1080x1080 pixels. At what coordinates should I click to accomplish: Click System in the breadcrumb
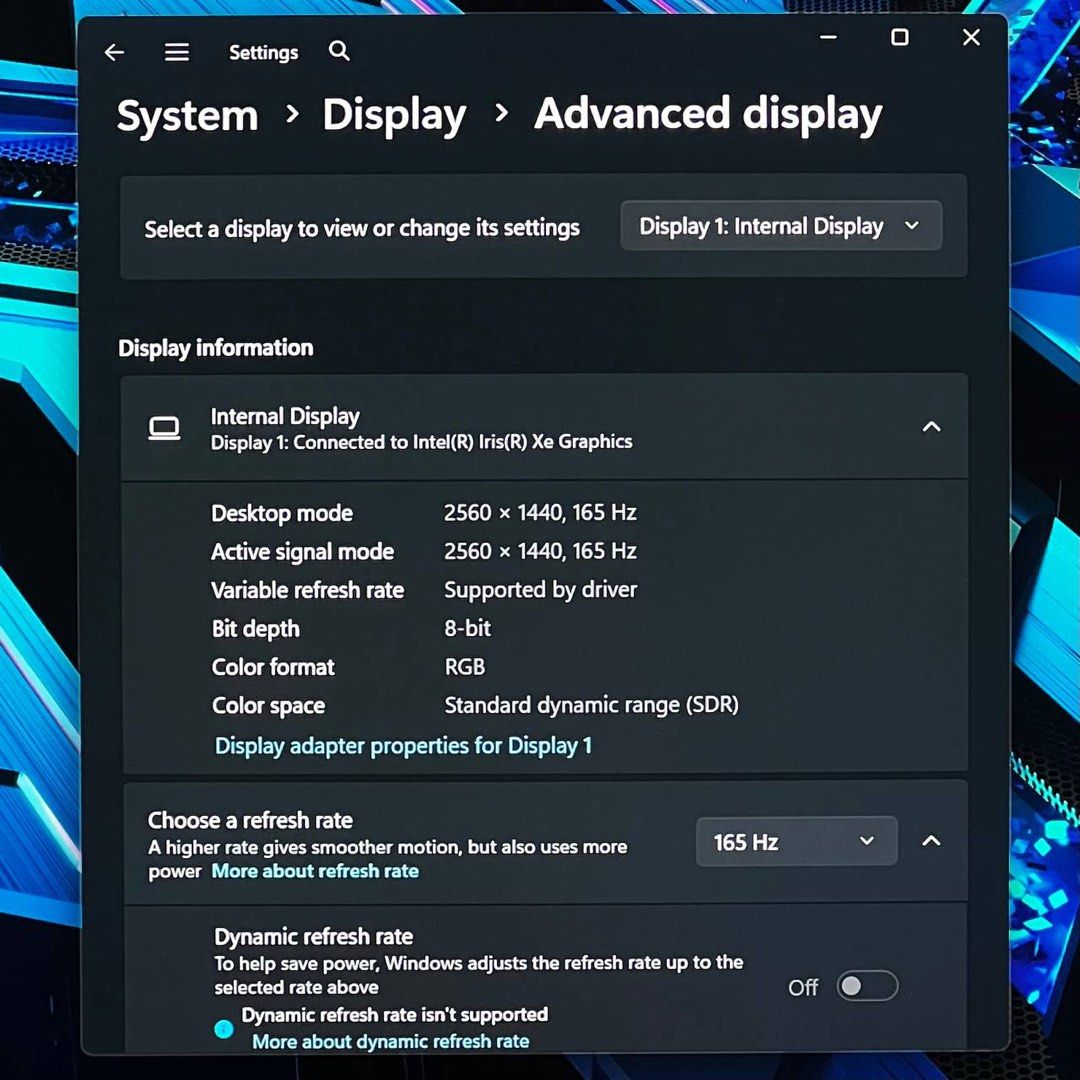tap(186, 114)
